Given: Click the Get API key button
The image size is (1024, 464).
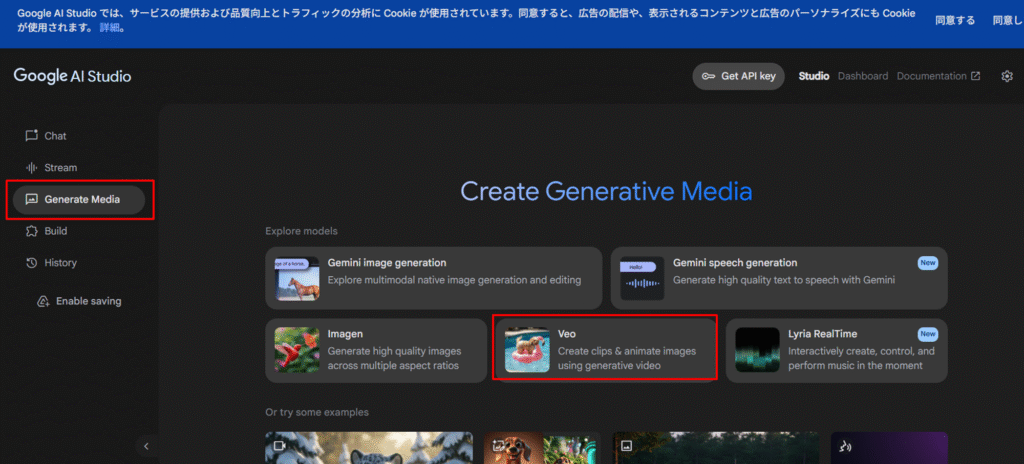Looking at the screenshot, I should point(739,76).
